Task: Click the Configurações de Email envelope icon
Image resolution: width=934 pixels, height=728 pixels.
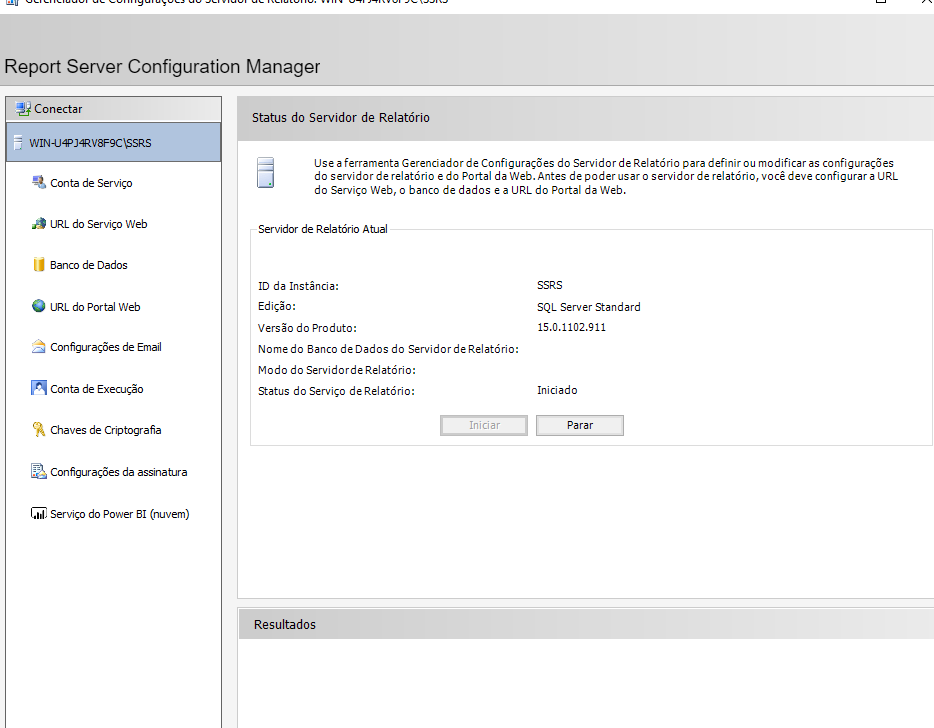Action: coord(39,347)
